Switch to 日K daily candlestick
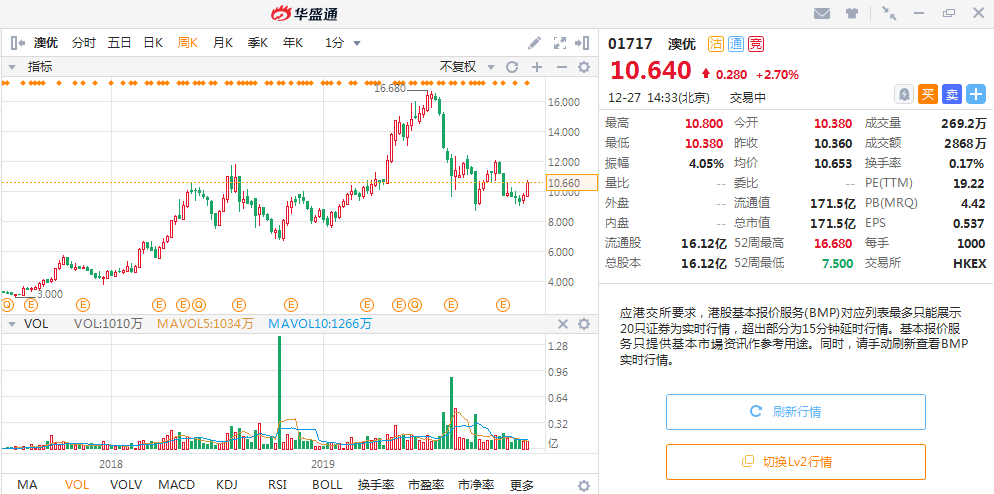The width and height of the screenshot is (994, 494). tap(153, 43)
